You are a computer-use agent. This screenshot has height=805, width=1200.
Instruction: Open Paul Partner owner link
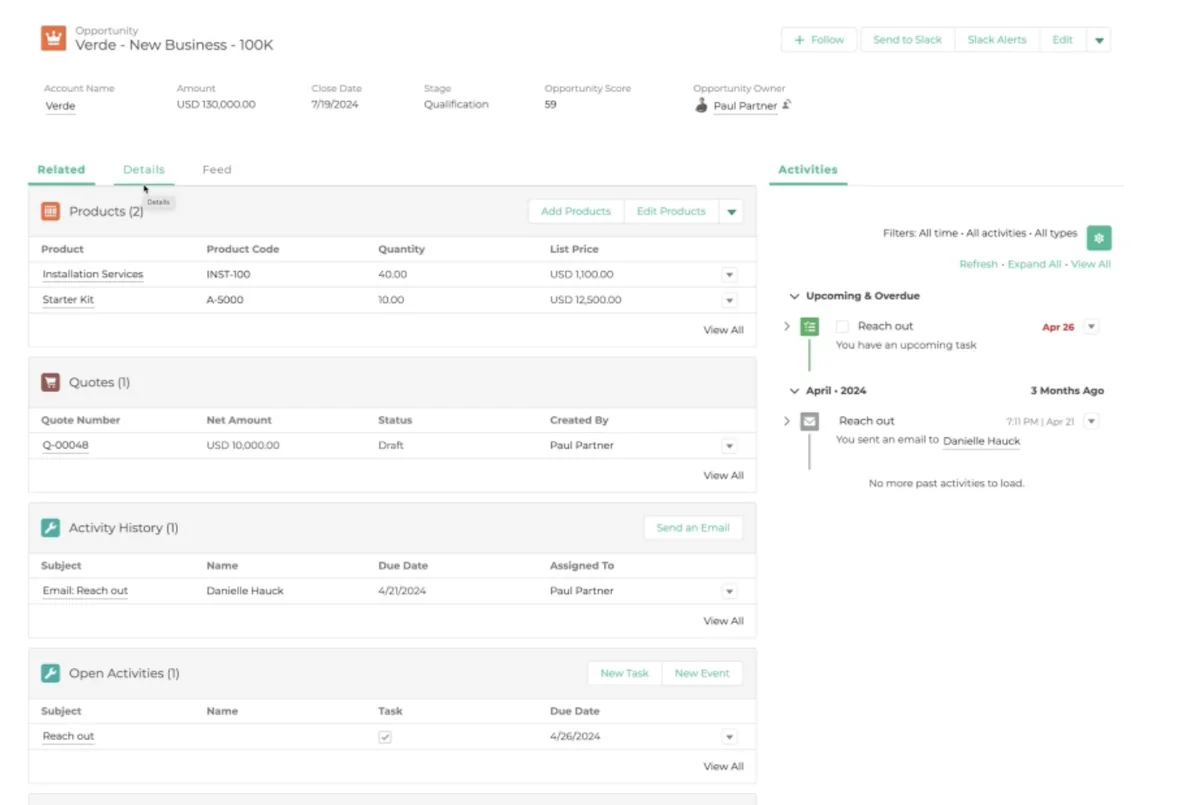pos(745,105)
